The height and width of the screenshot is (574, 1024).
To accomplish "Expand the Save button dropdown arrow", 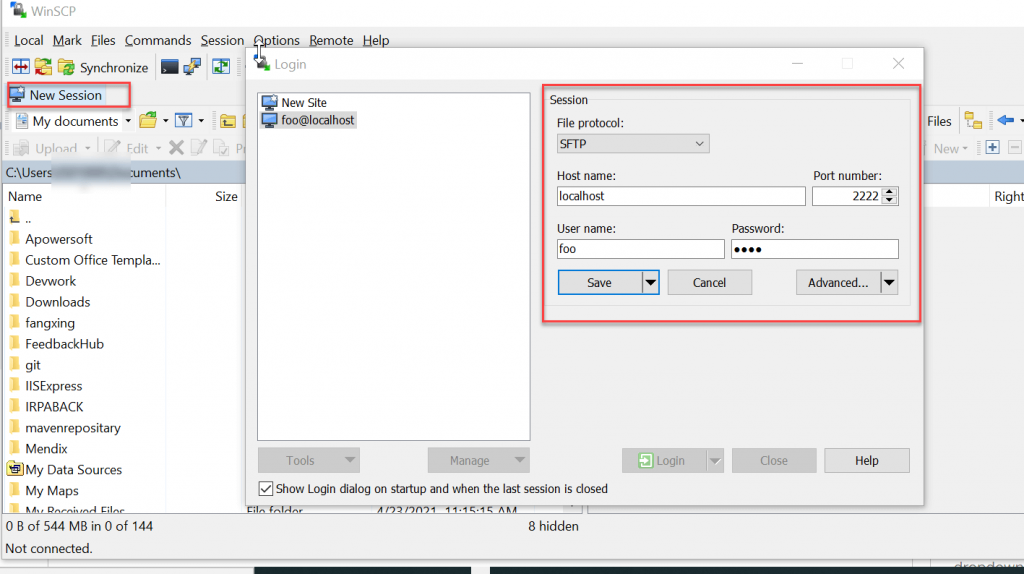I will 650,283.
